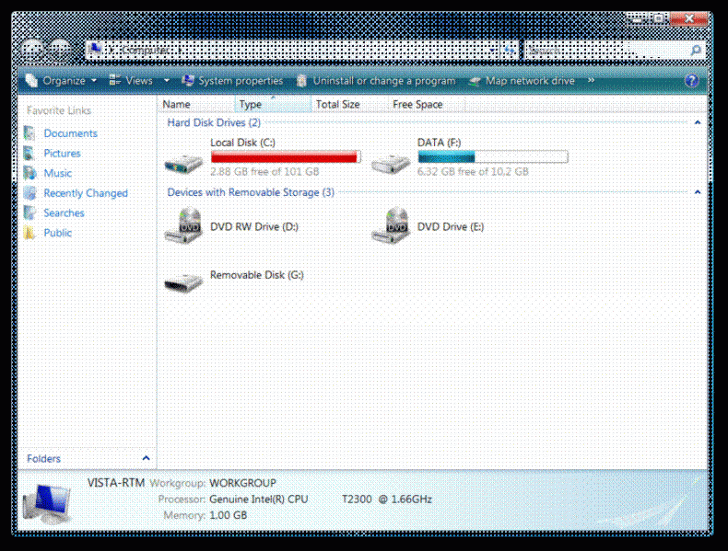Screen dimensions: 728x551
Task: Click the refresh icon beside address bar
Action: (x=509, y=50)
